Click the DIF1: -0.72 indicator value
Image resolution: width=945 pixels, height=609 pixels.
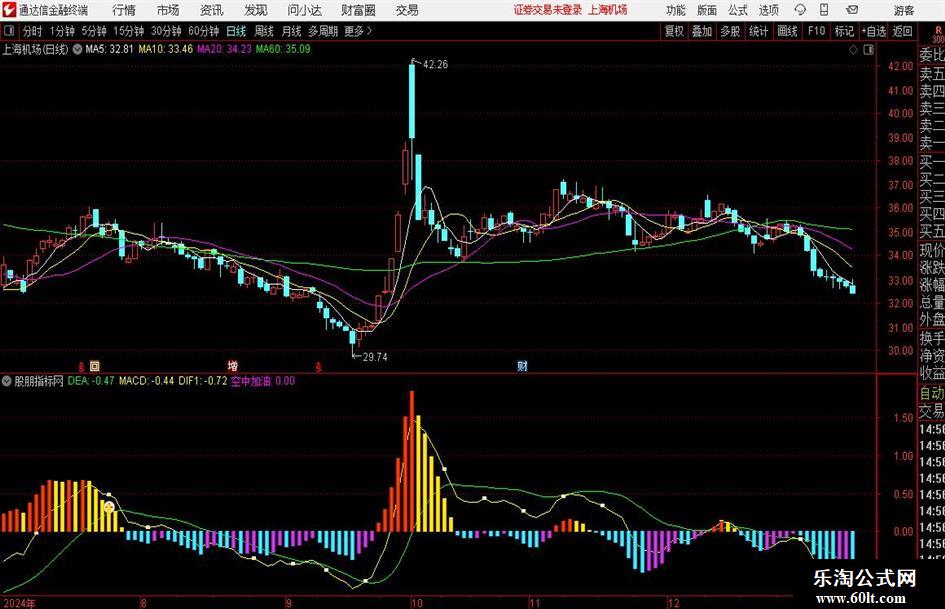click(x=203, y=381)
